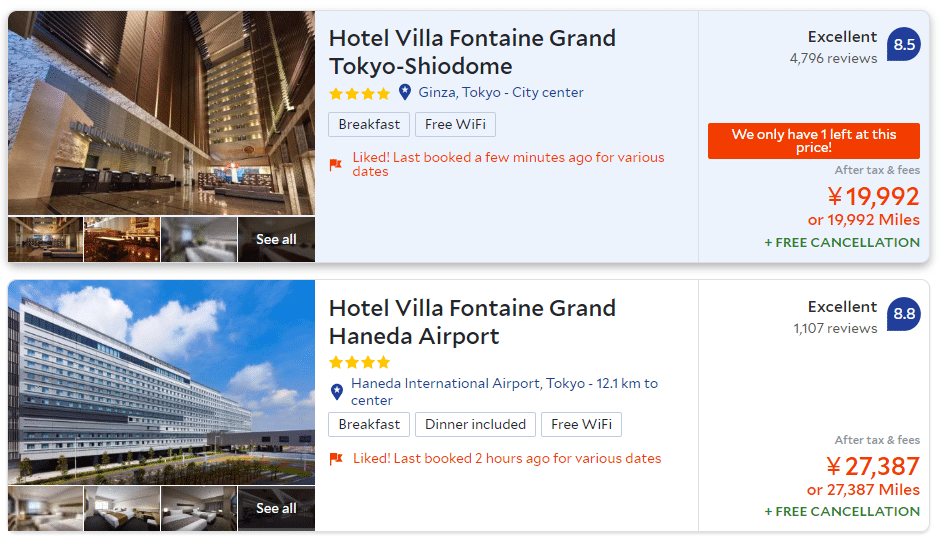
Task: Open first small thumbnail under Haneda Airport photo
Action: point(45,509)
